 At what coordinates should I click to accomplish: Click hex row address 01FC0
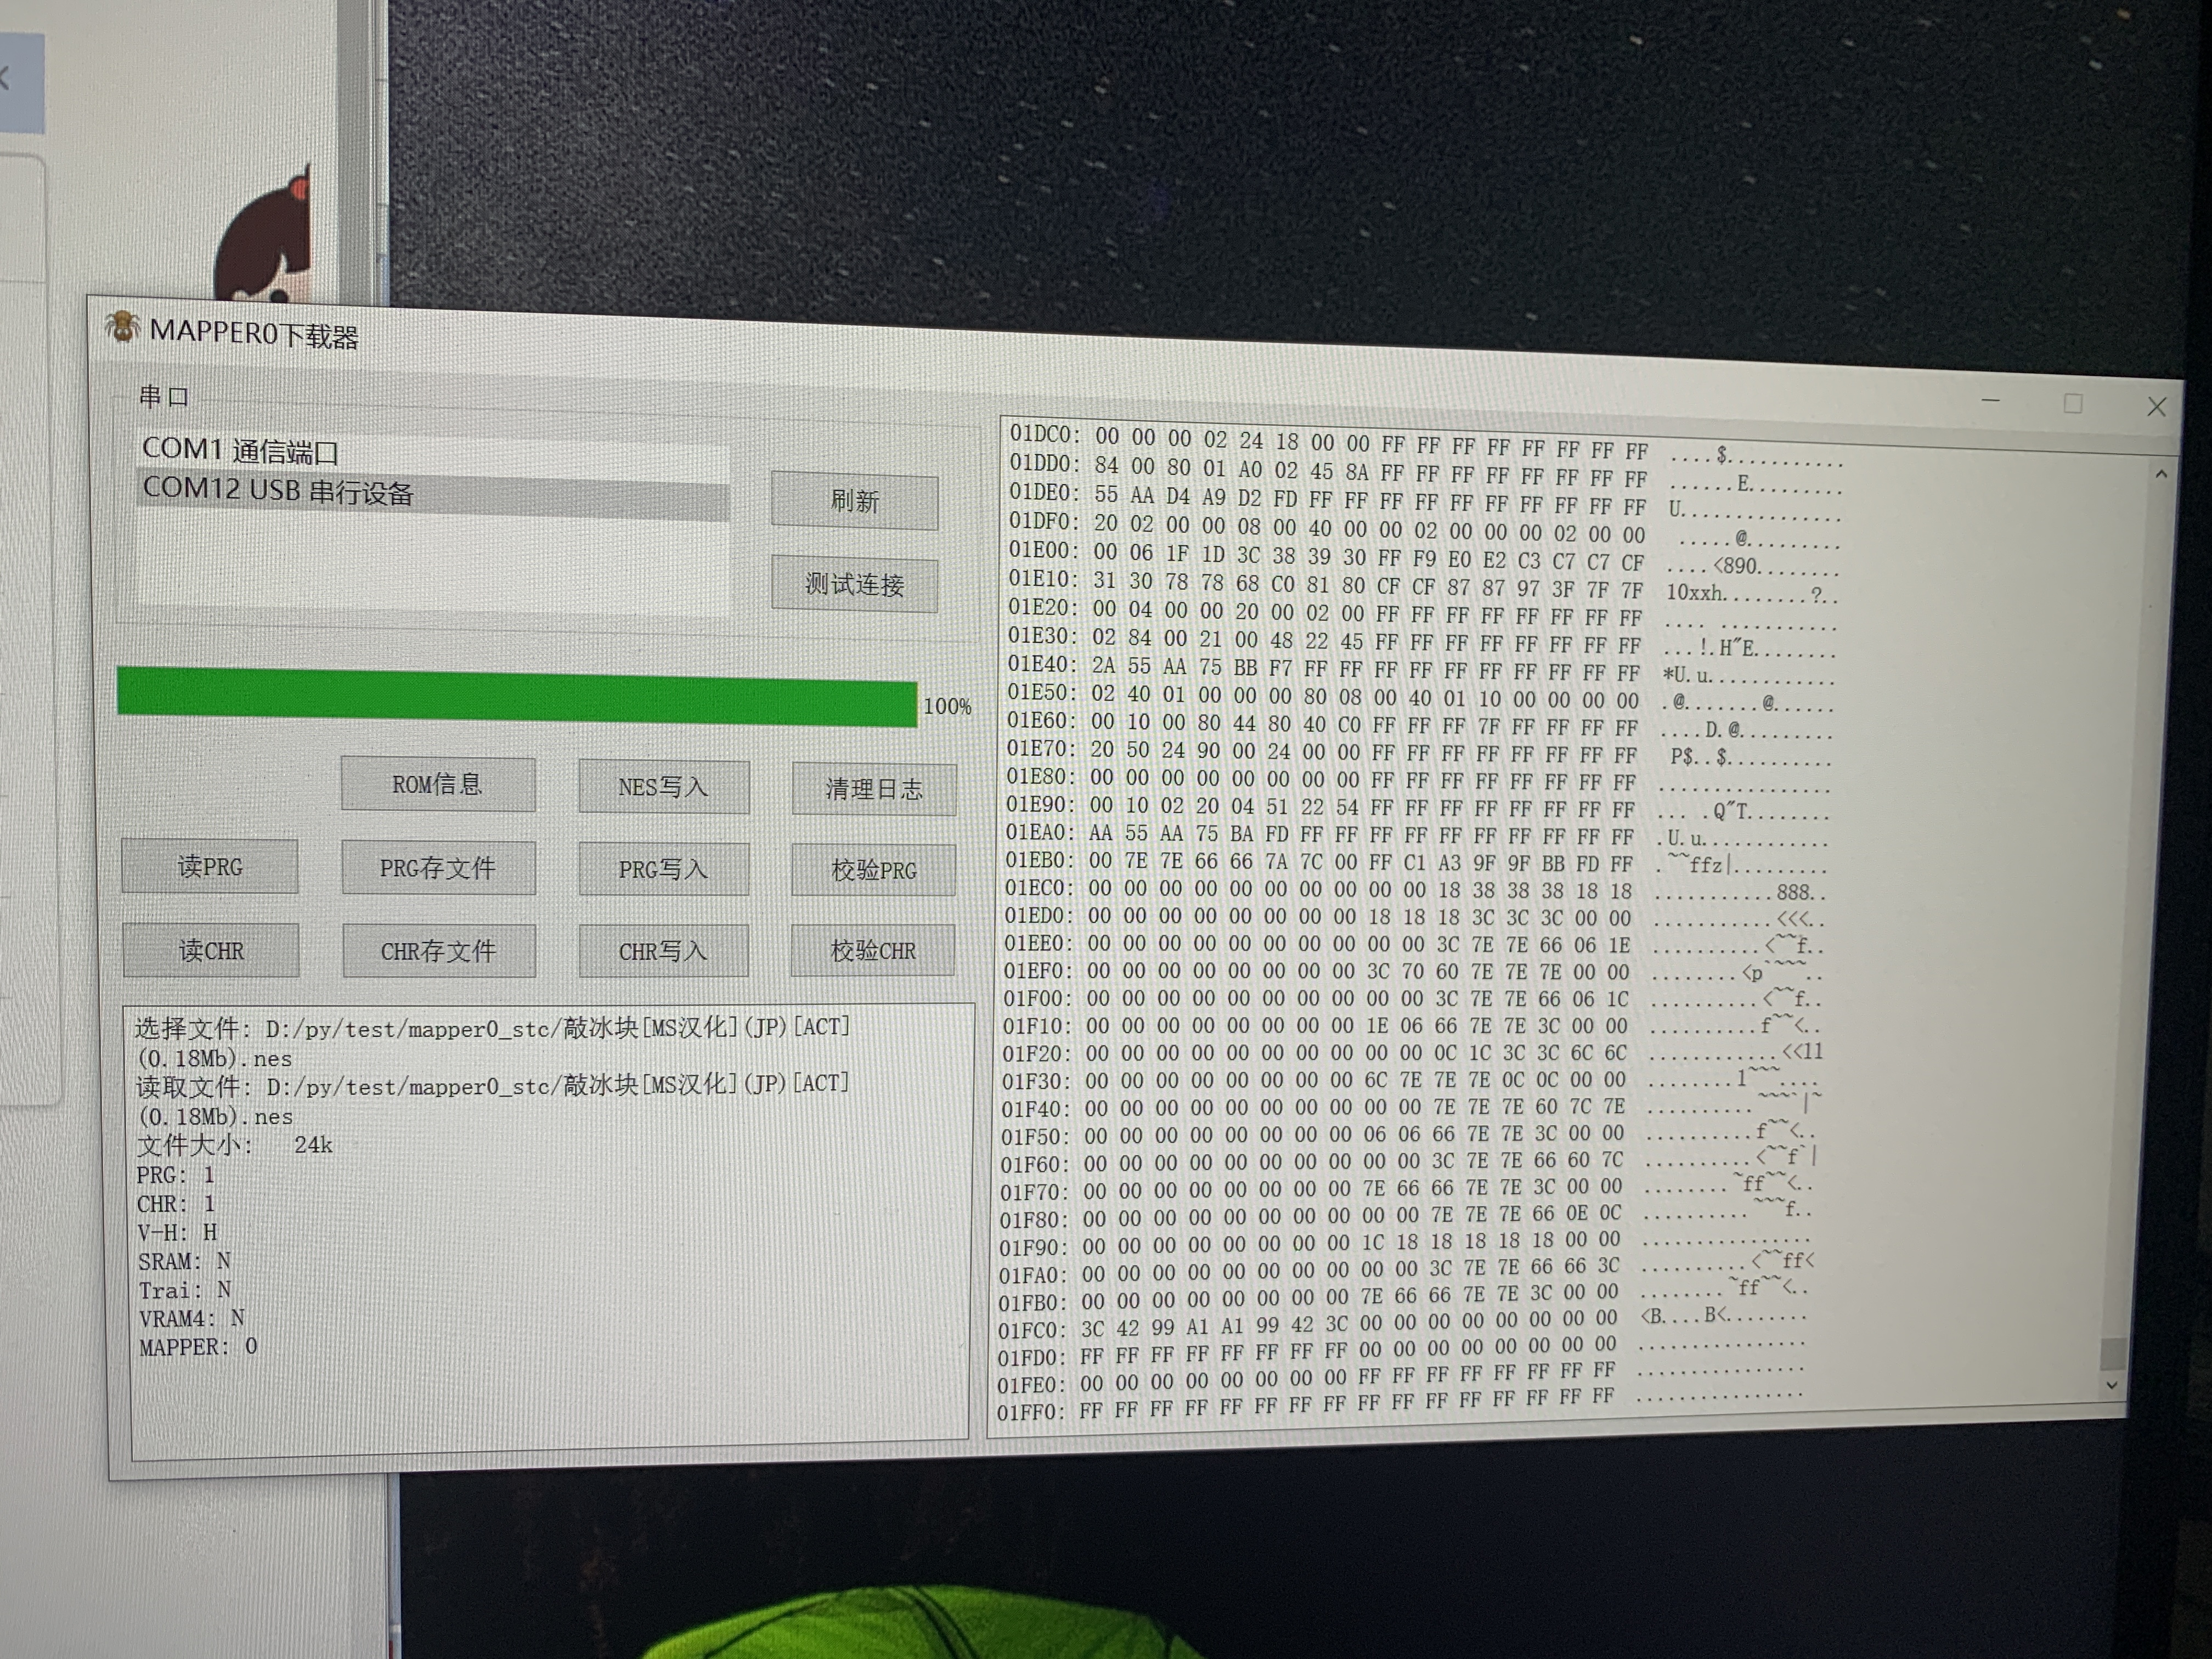1034,1331
